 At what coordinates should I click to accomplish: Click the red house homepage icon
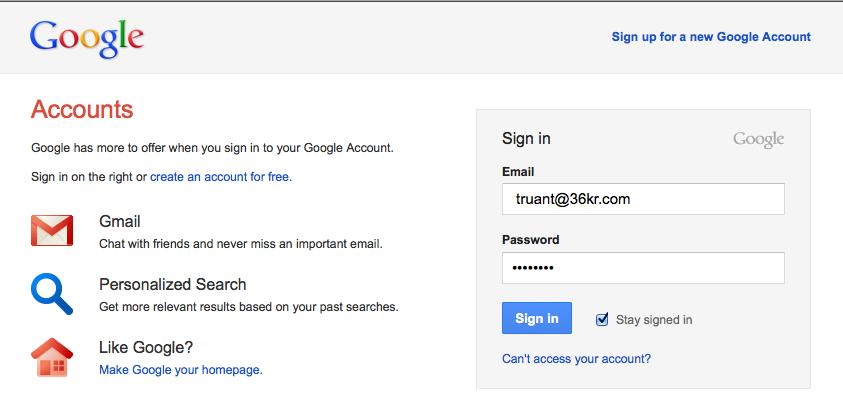coord(52,357)
